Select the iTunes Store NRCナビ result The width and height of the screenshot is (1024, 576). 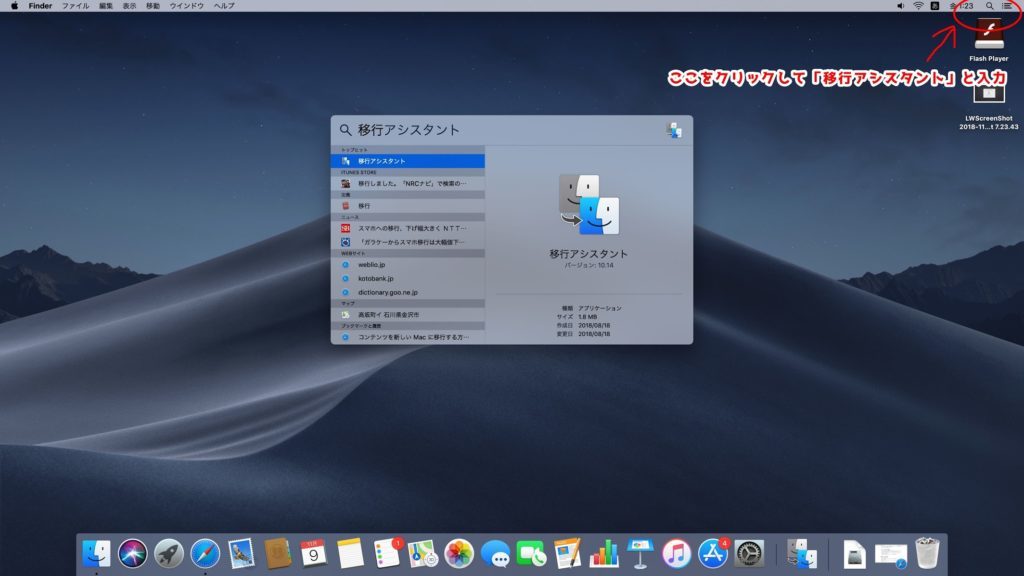(x=408, y=184)
